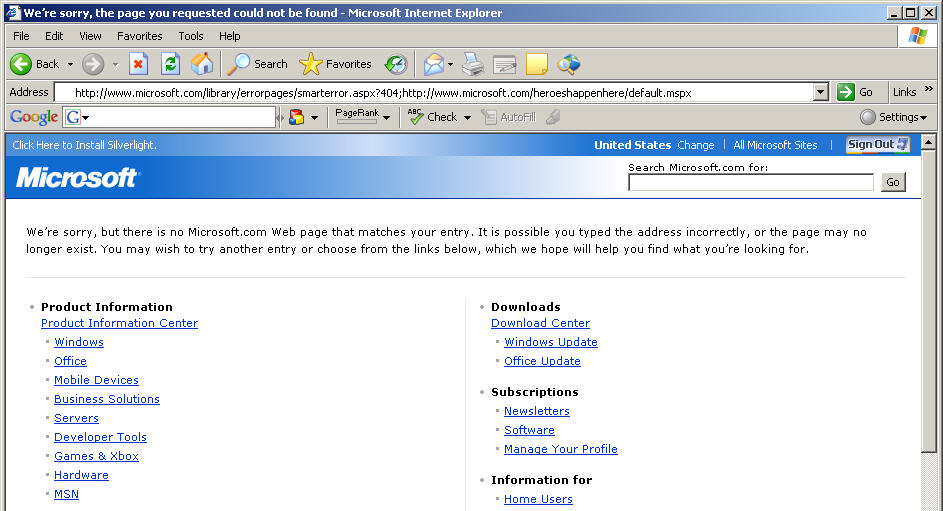Expand the Mail icon dropdown arrow

[451, 65]
